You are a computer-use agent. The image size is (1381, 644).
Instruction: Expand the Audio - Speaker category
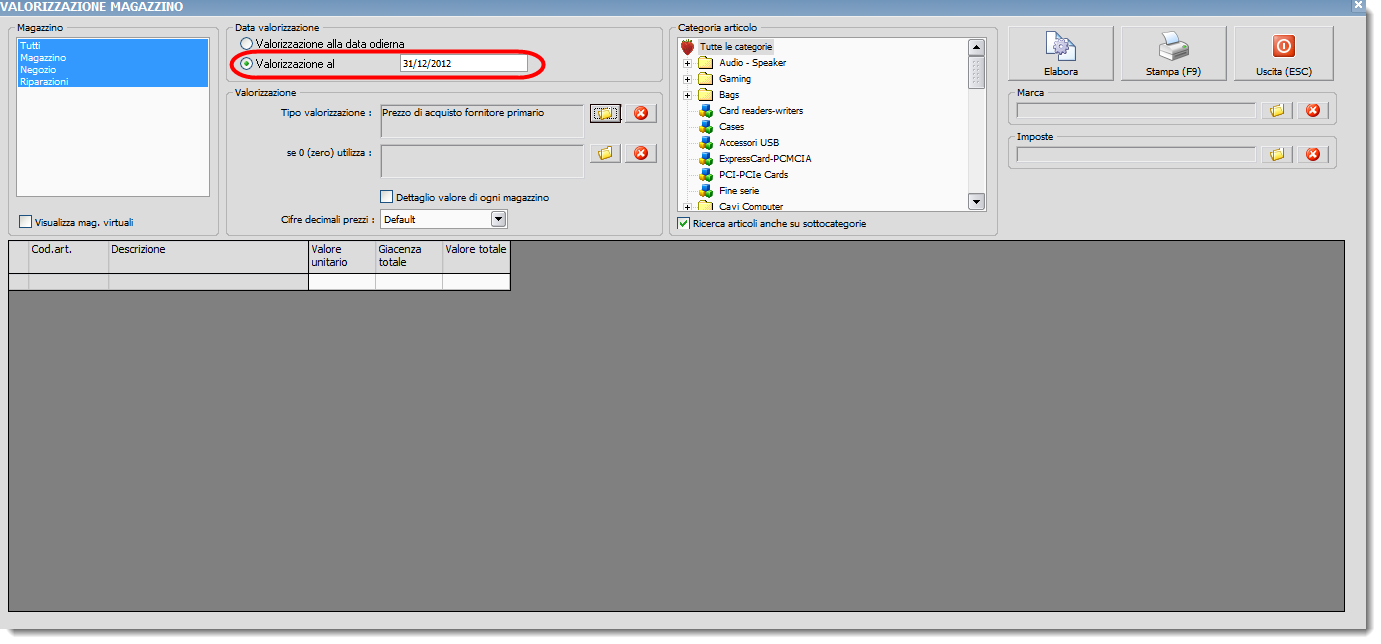(688, 63)
